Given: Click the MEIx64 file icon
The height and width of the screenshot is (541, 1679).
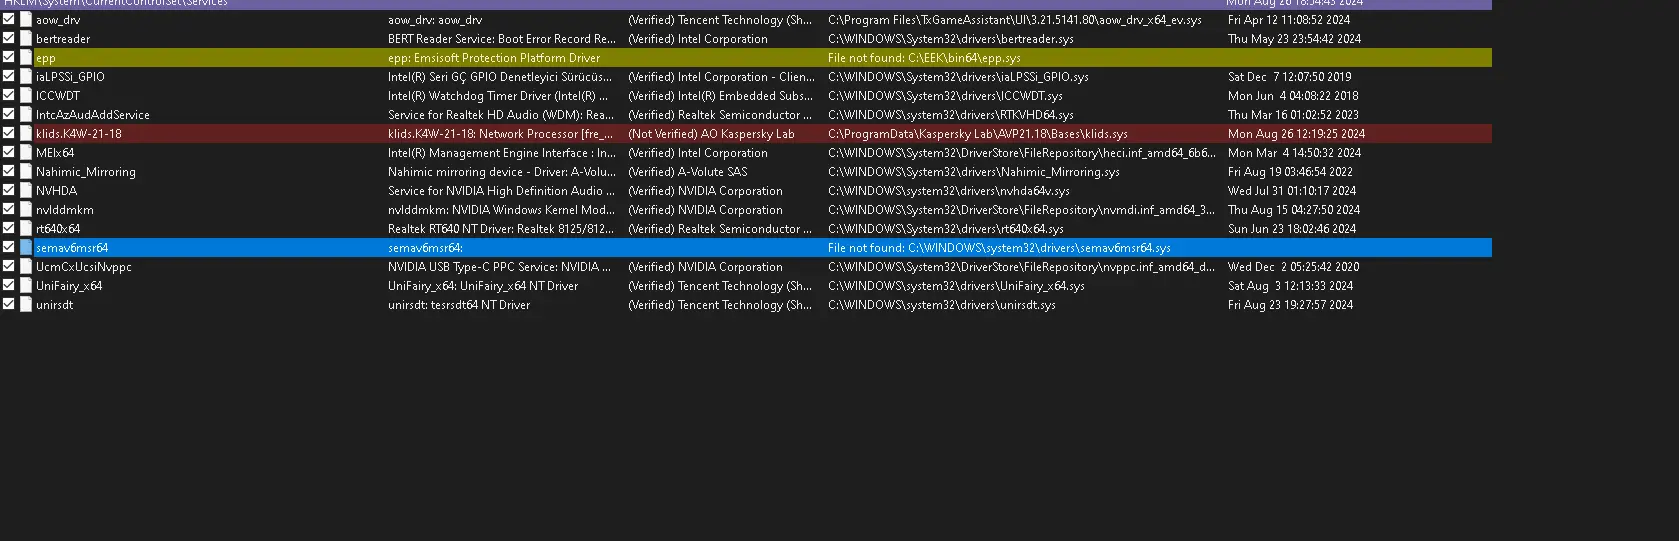Looking at the screenshot, I should click(26, 152).
